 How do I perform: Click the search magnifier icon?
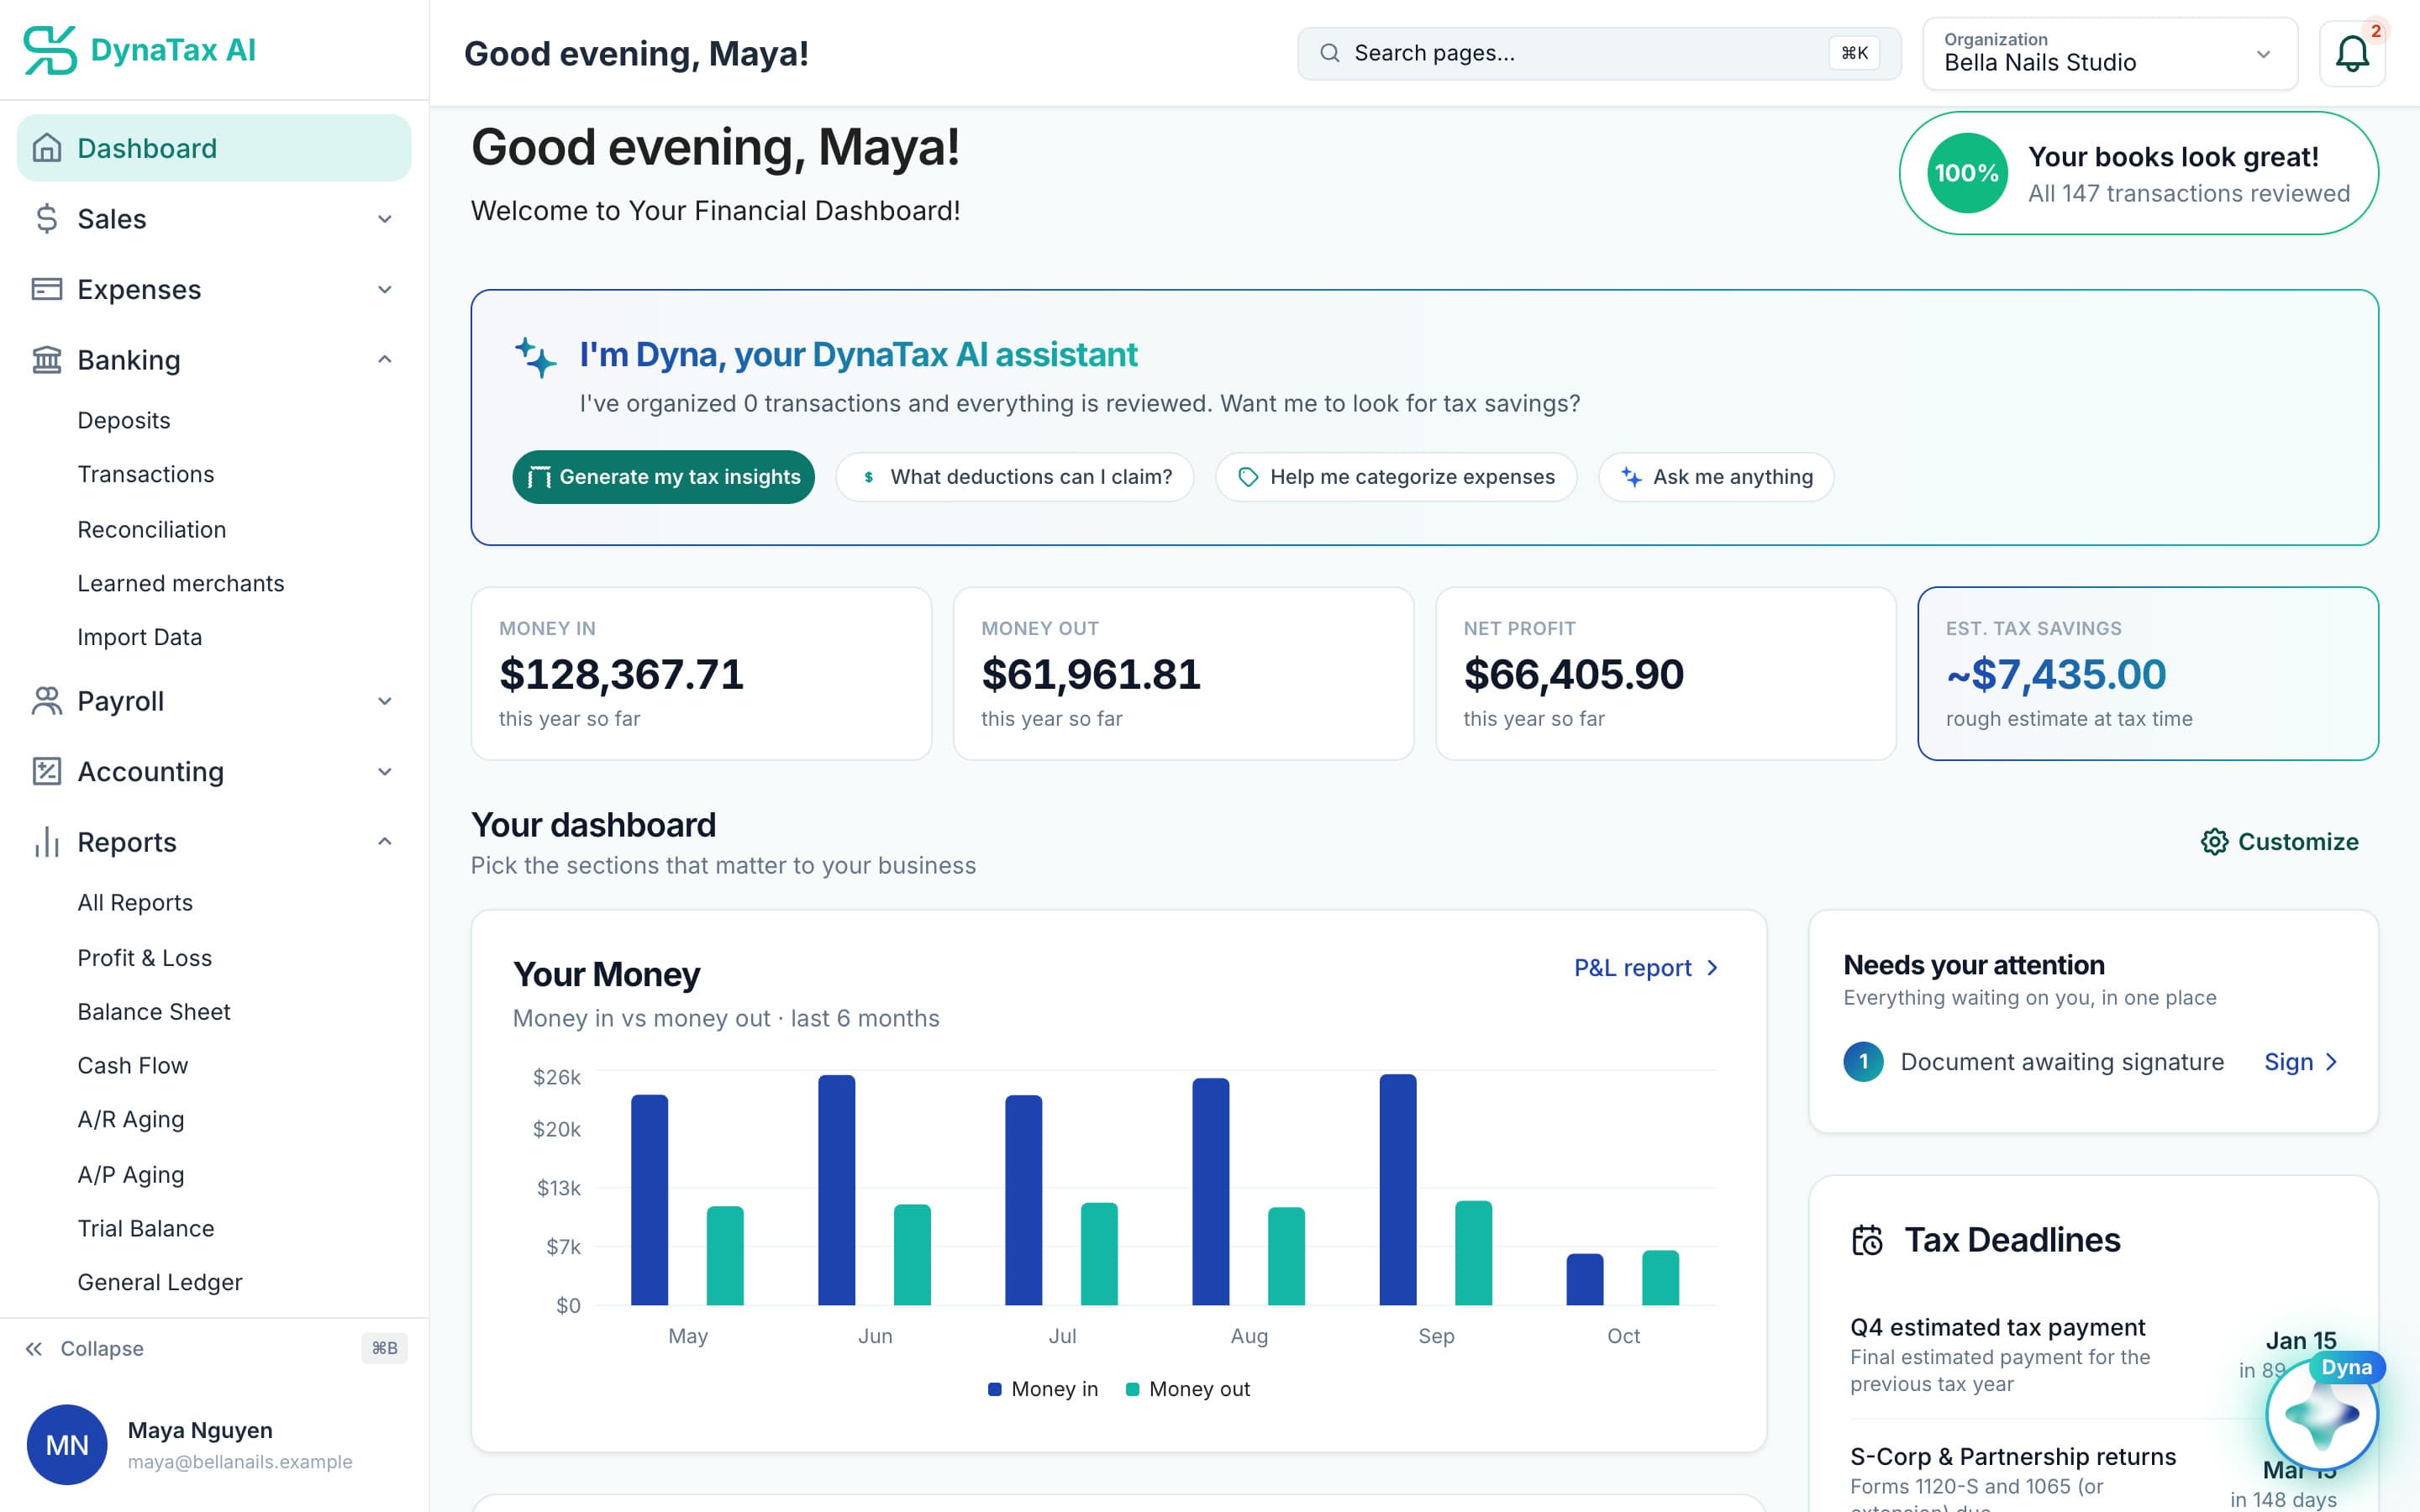[x=1329, y=53]
